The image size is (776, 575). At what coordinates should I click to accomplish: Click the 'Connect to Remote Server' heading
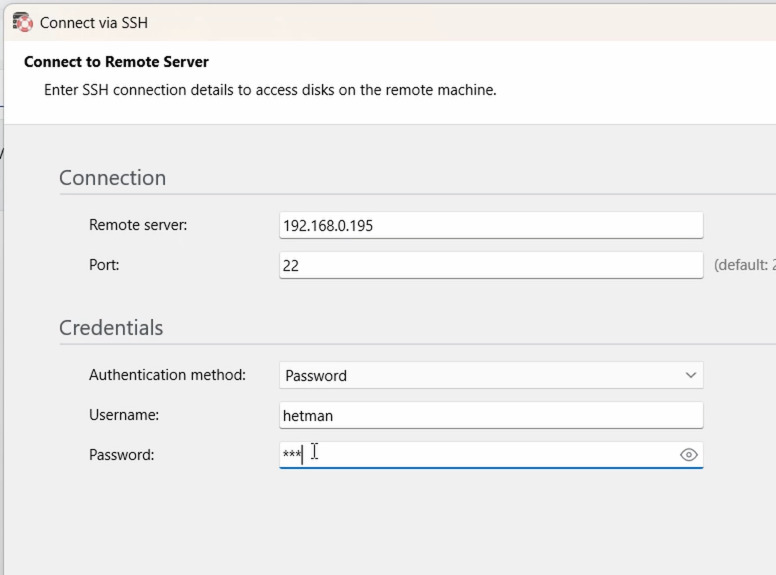(x=116, y=62)
